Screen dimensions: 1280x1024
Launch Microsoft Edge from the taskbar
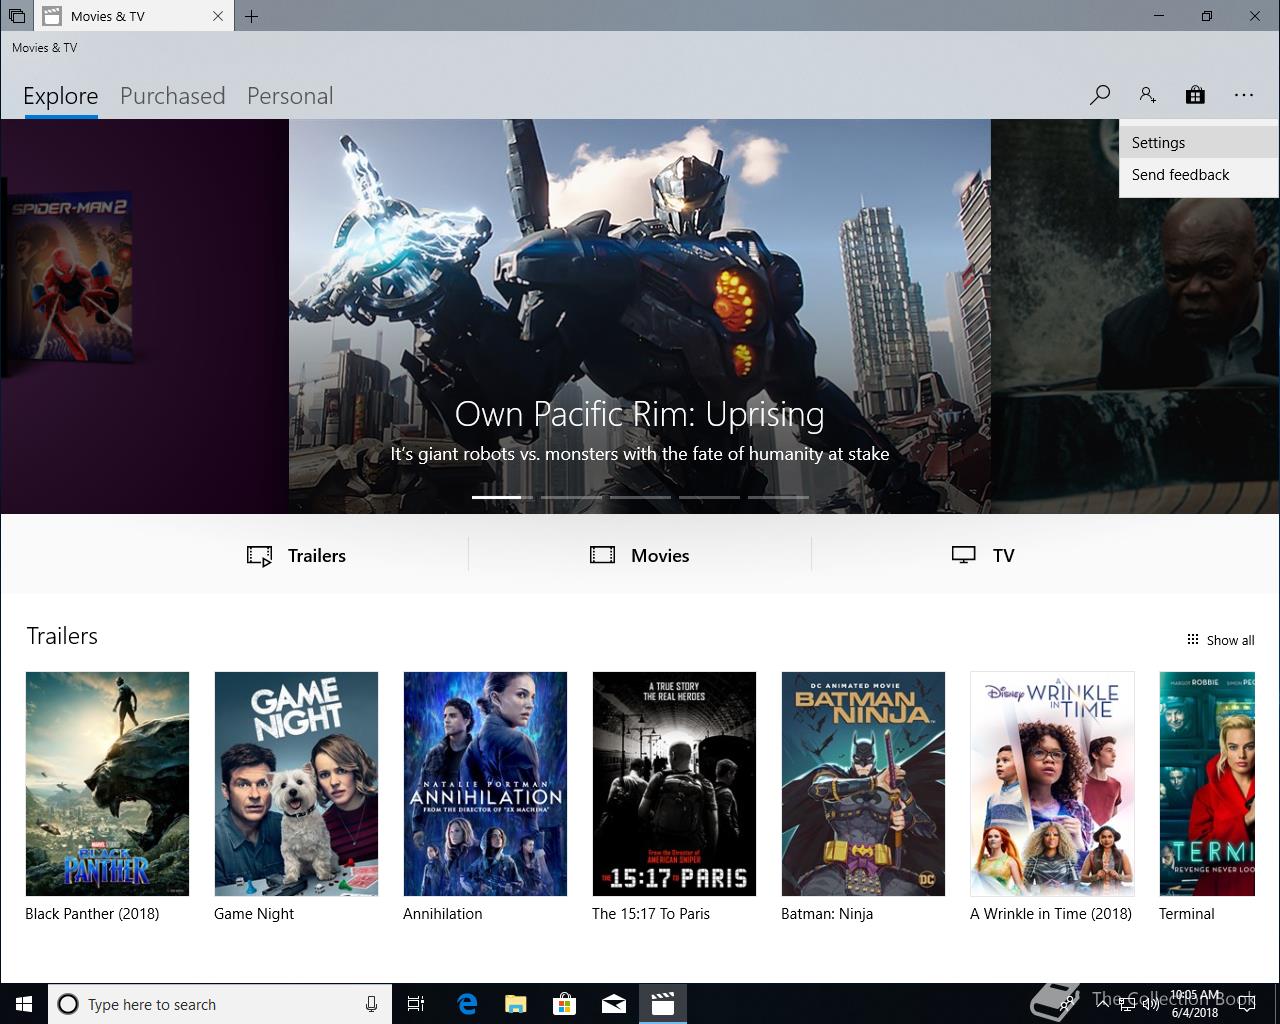point(466,1004)
